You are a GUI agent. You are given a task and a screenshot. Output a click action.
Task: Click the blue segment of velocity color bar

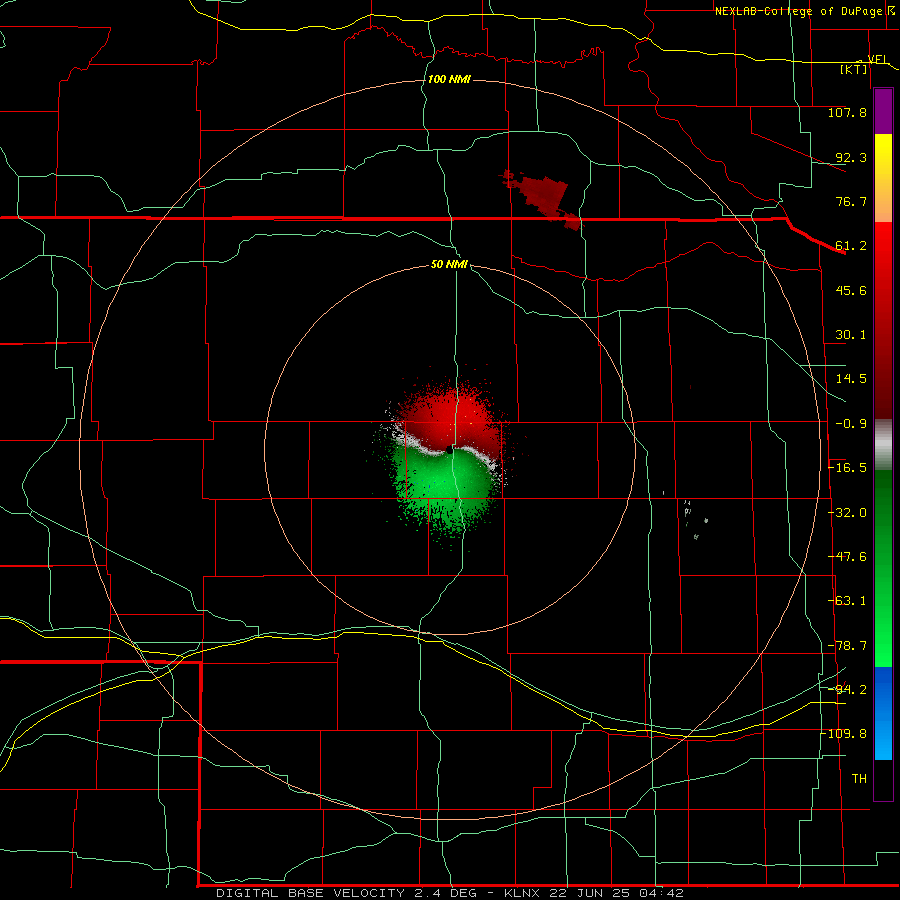(x=883, y=713)
